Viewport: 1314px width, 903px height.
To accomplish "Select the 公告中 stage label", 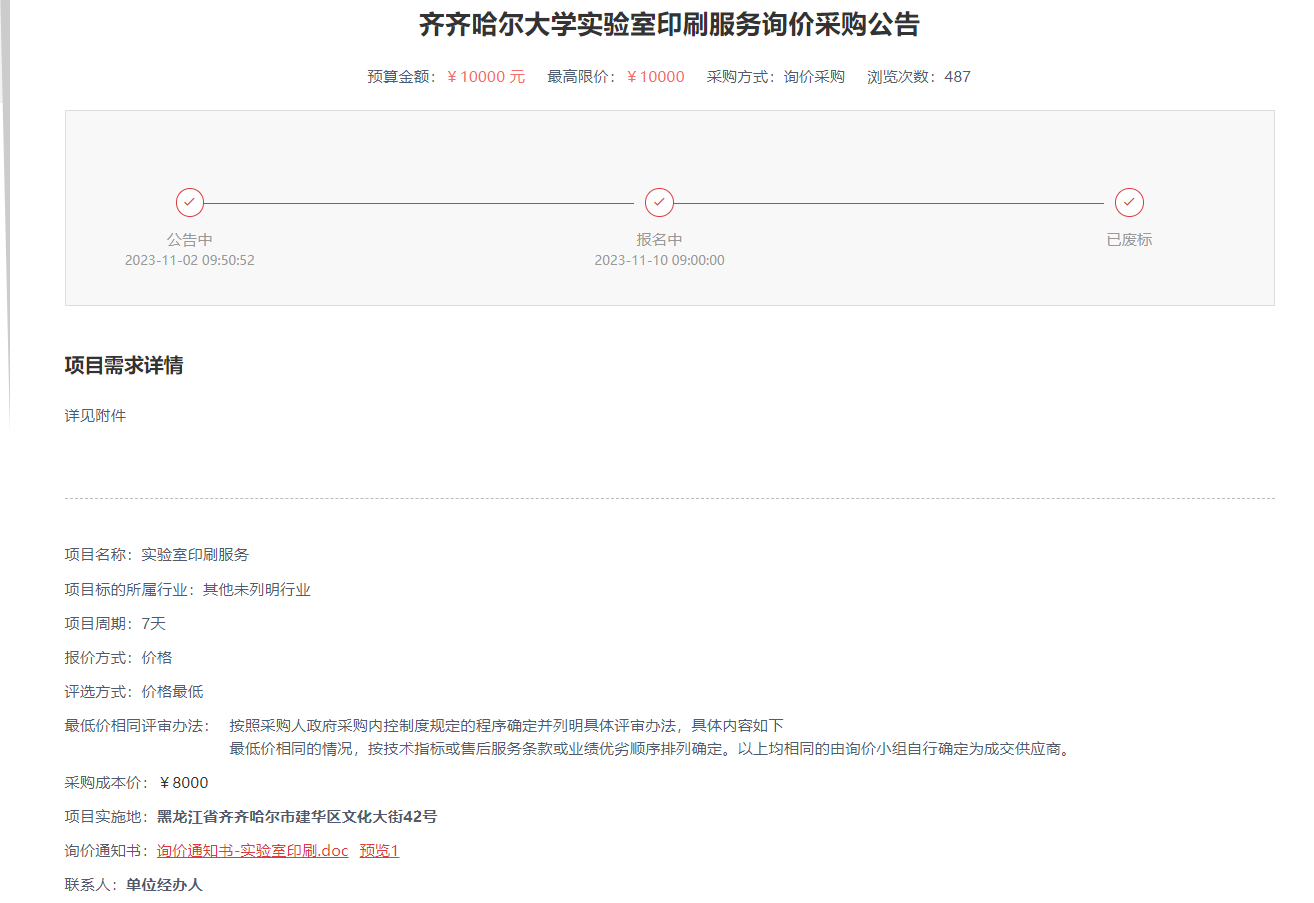I will (x=190, y=240).
